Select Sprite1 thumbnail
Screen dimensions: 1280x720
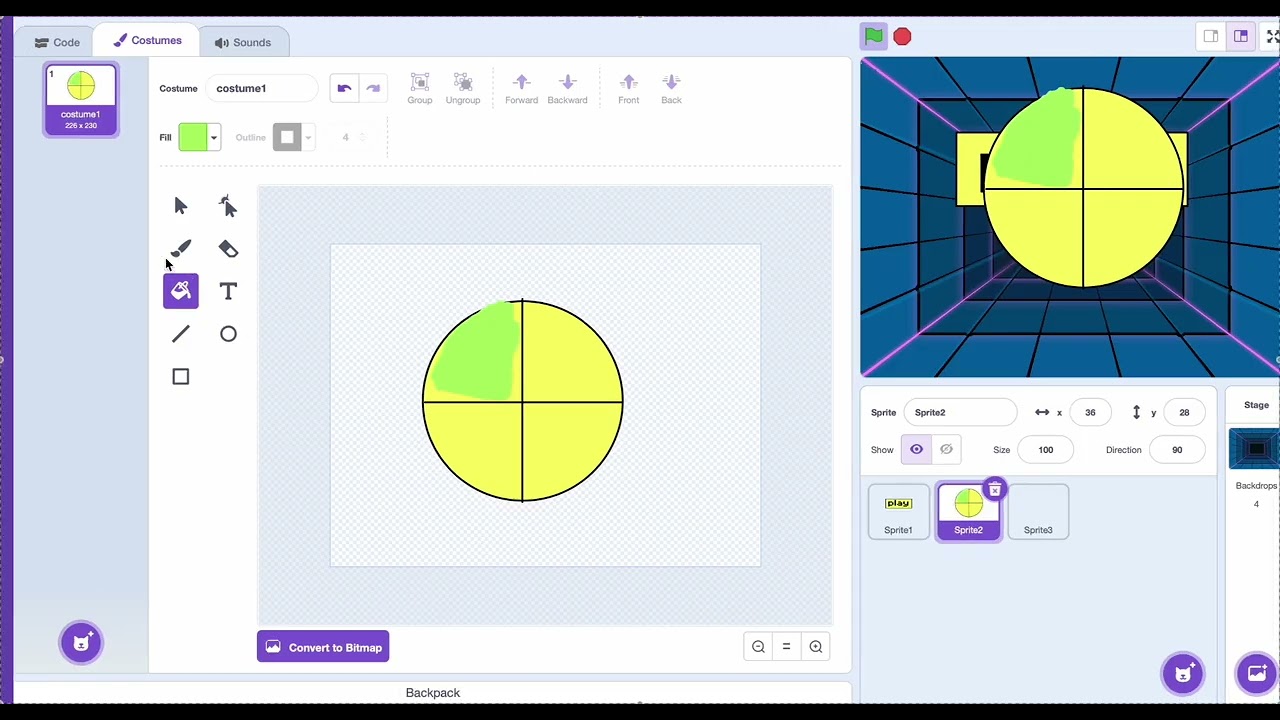[898, 512]
